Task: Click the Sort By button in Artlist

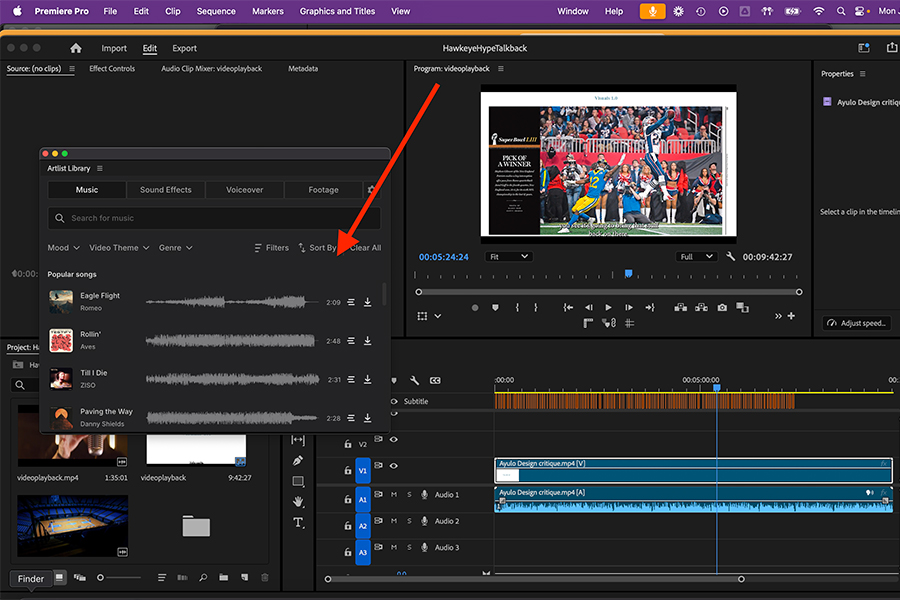Action: point(317,247)
